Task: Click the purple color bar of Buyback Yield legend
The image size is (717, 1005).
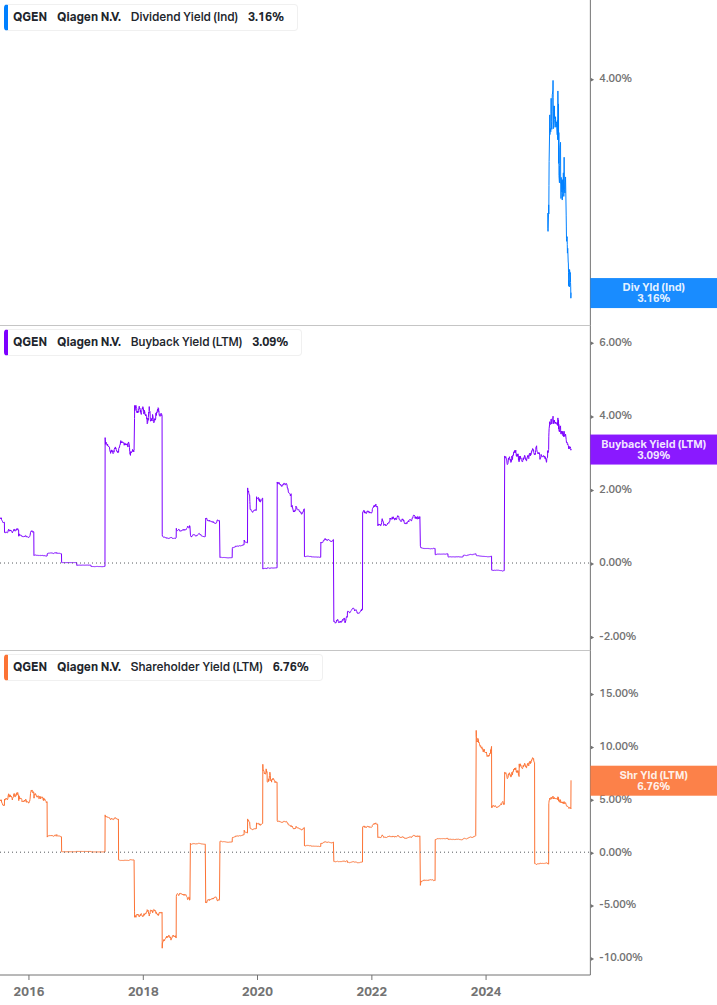Action: pyautogui.click(x=6, y=342)
